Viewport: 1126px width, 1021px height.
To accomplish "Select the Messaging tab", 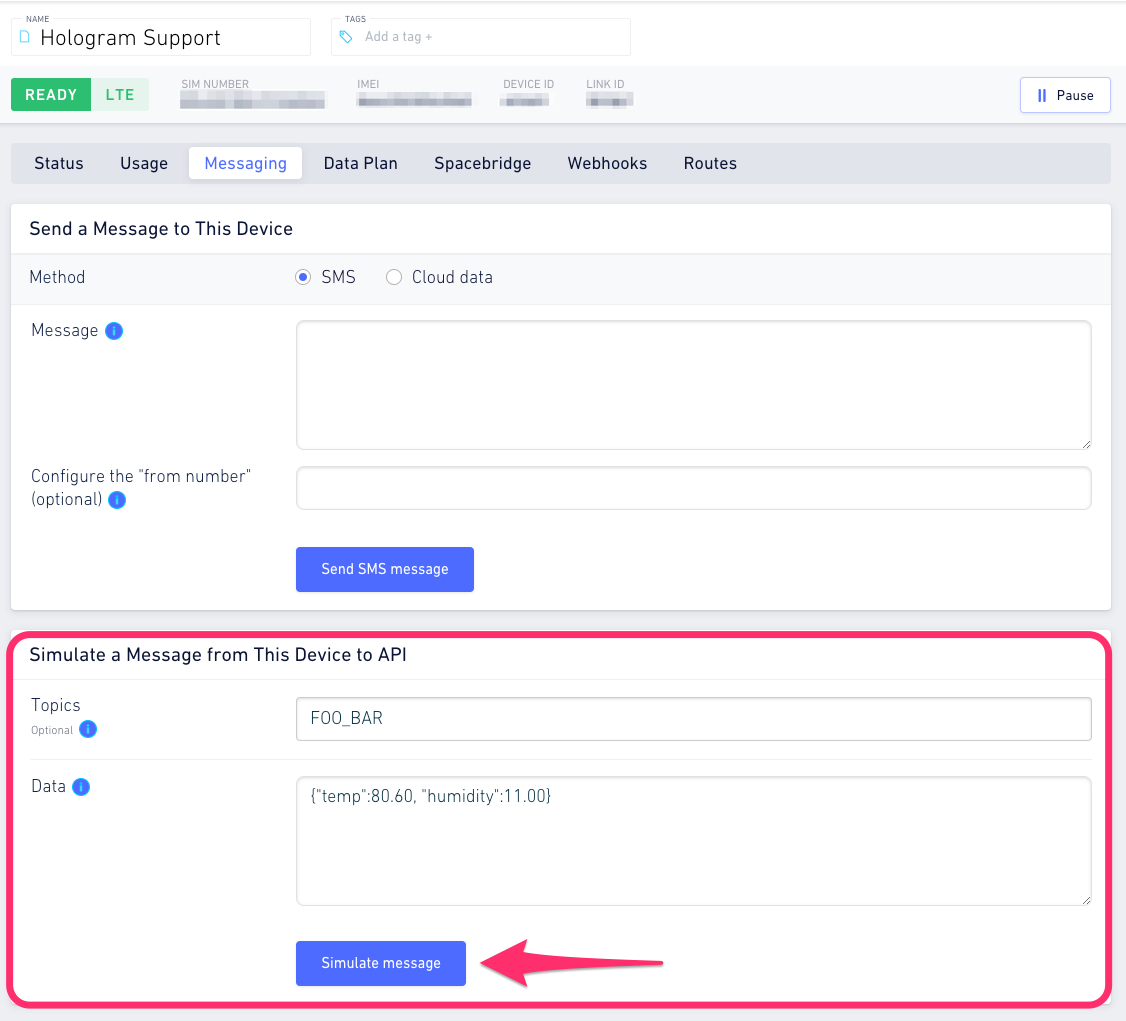I will click(246, 164).
